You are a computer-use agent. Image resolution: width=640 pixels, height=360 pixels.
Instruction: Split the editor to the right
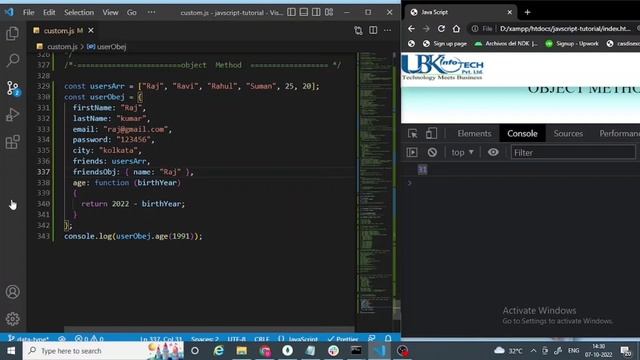click(x=373, y=31)
